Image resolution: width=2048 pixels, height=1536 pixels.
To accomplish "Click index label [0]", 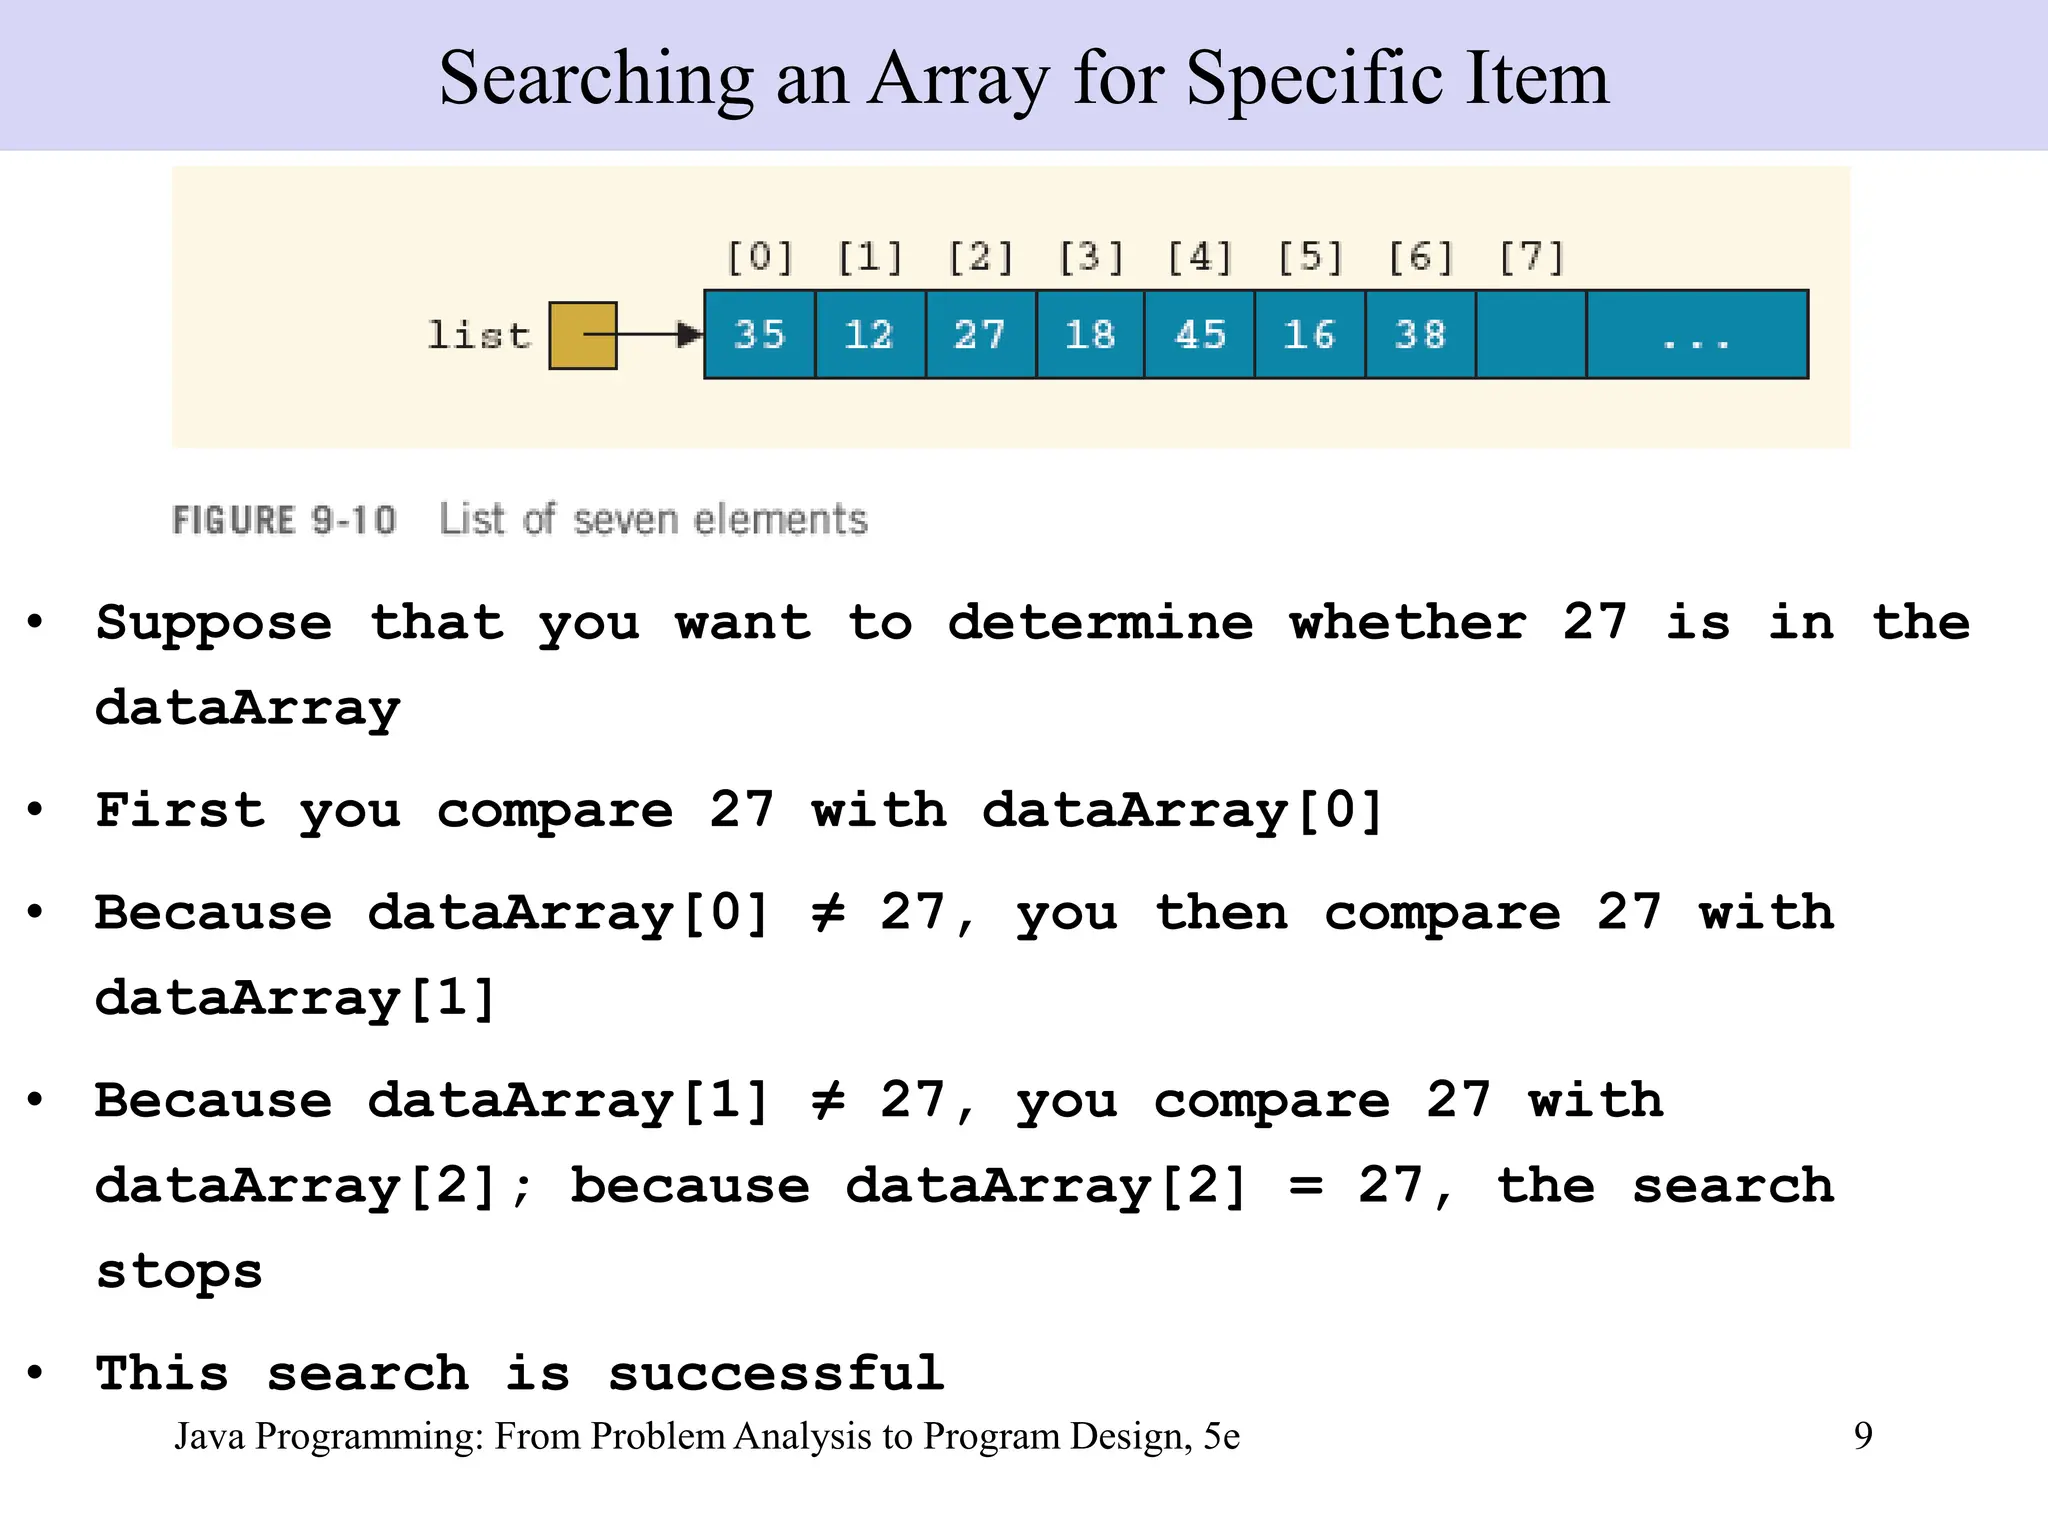I will [x=760, y=257].
